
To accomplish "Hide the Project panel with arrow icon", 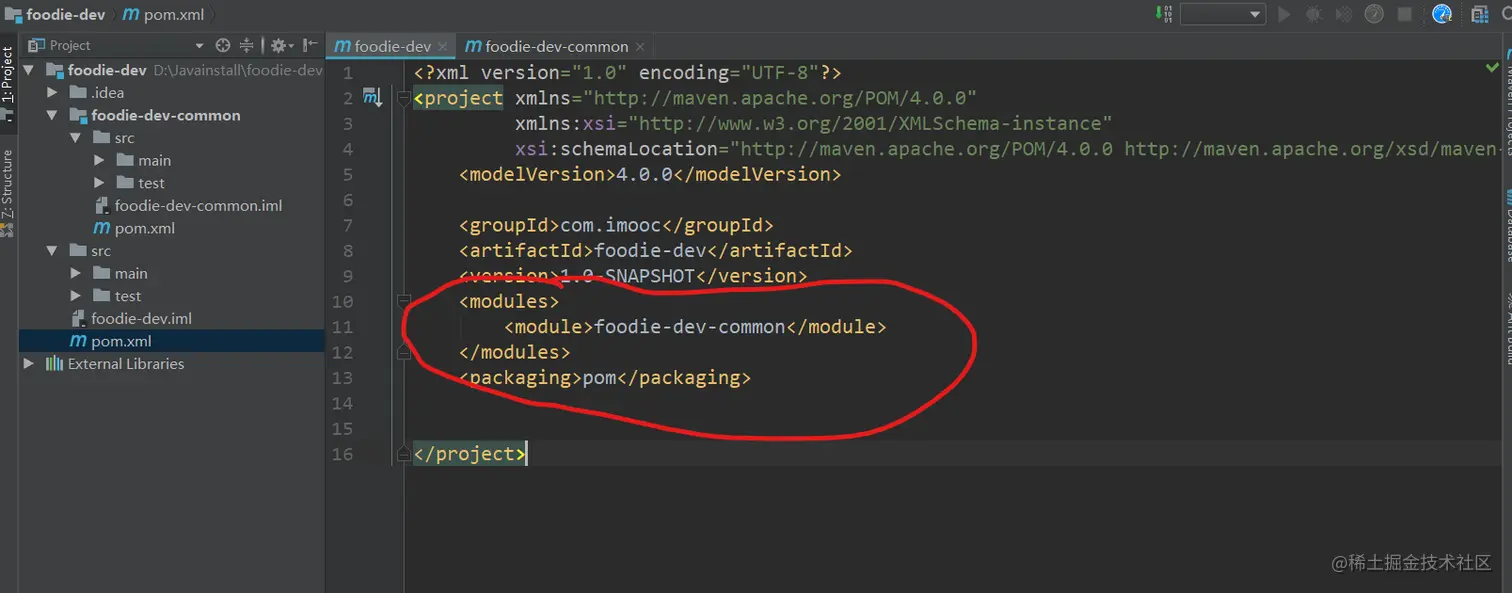I will (311, 45).
